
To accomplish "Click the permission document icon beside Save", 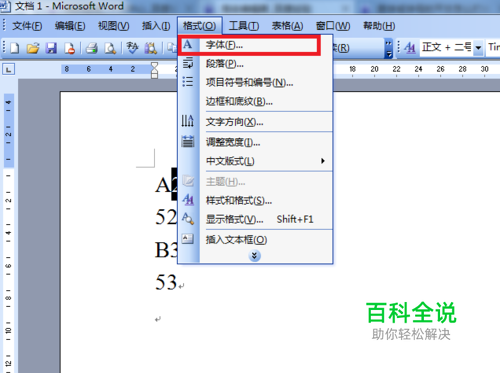I will click(x=70, y=48).
